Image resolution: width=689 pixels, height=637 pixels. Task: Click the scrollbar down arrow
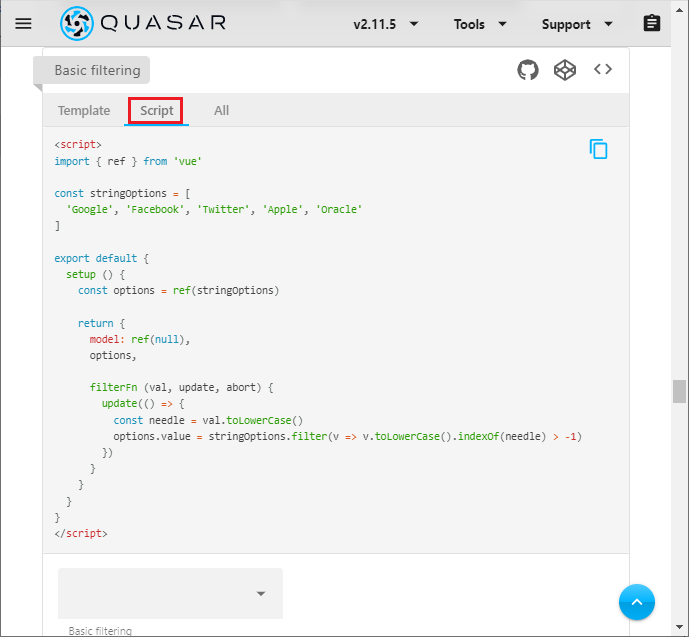pyautogui.click(x=679, y=627)
